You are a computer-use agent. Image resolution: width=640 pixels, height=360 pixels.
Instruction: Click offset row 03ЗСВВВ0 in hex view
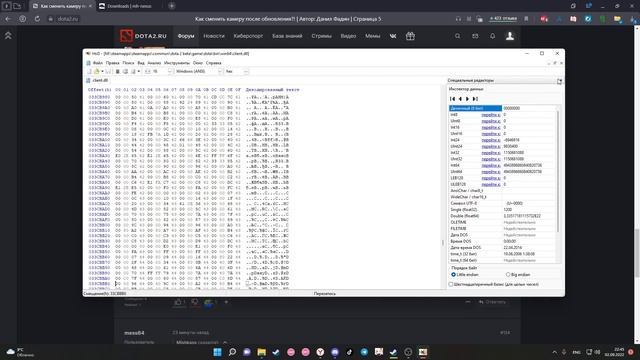(x=99, y=283)
